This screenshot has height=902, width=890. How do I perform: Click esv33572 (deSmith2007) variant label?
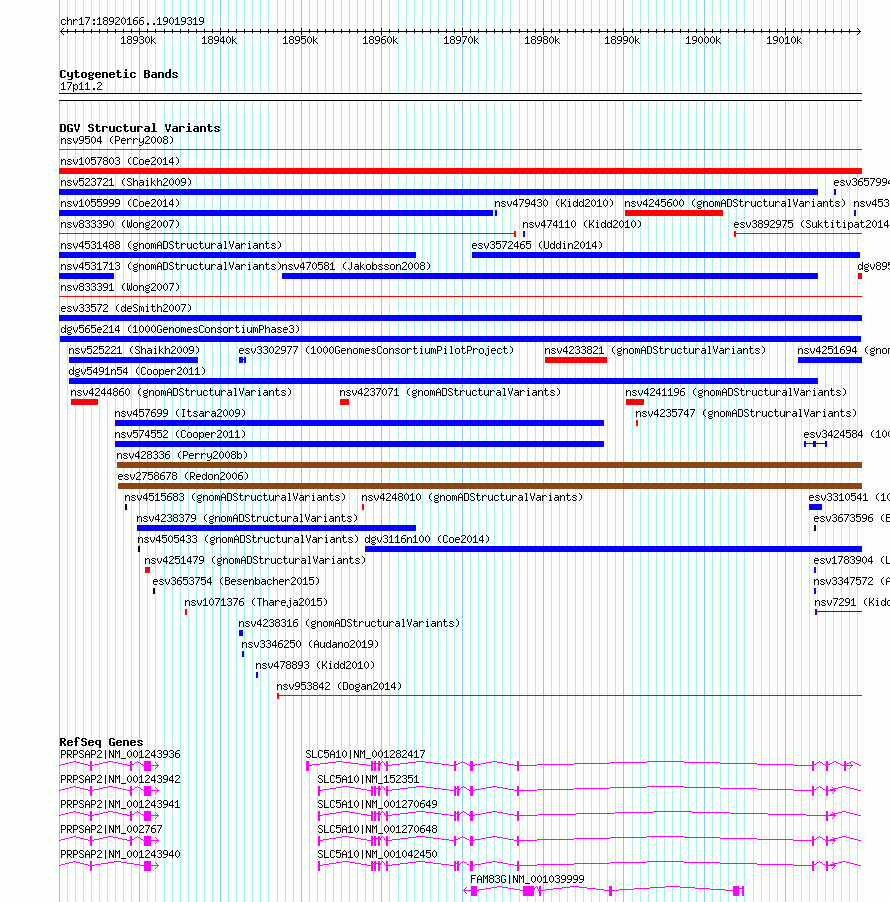[126, 308]
